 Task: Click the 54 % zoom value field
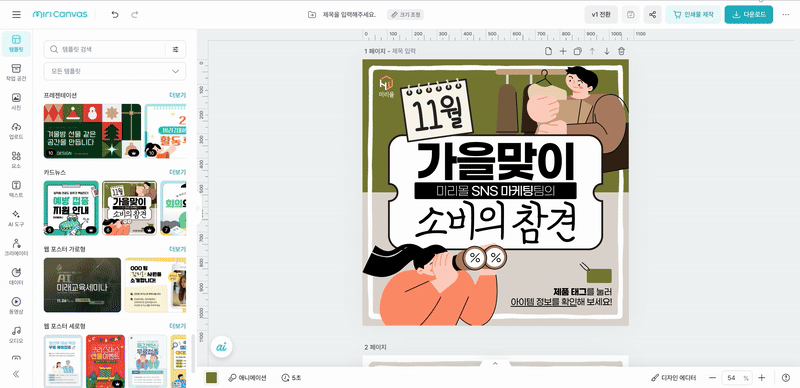(737, 378)
